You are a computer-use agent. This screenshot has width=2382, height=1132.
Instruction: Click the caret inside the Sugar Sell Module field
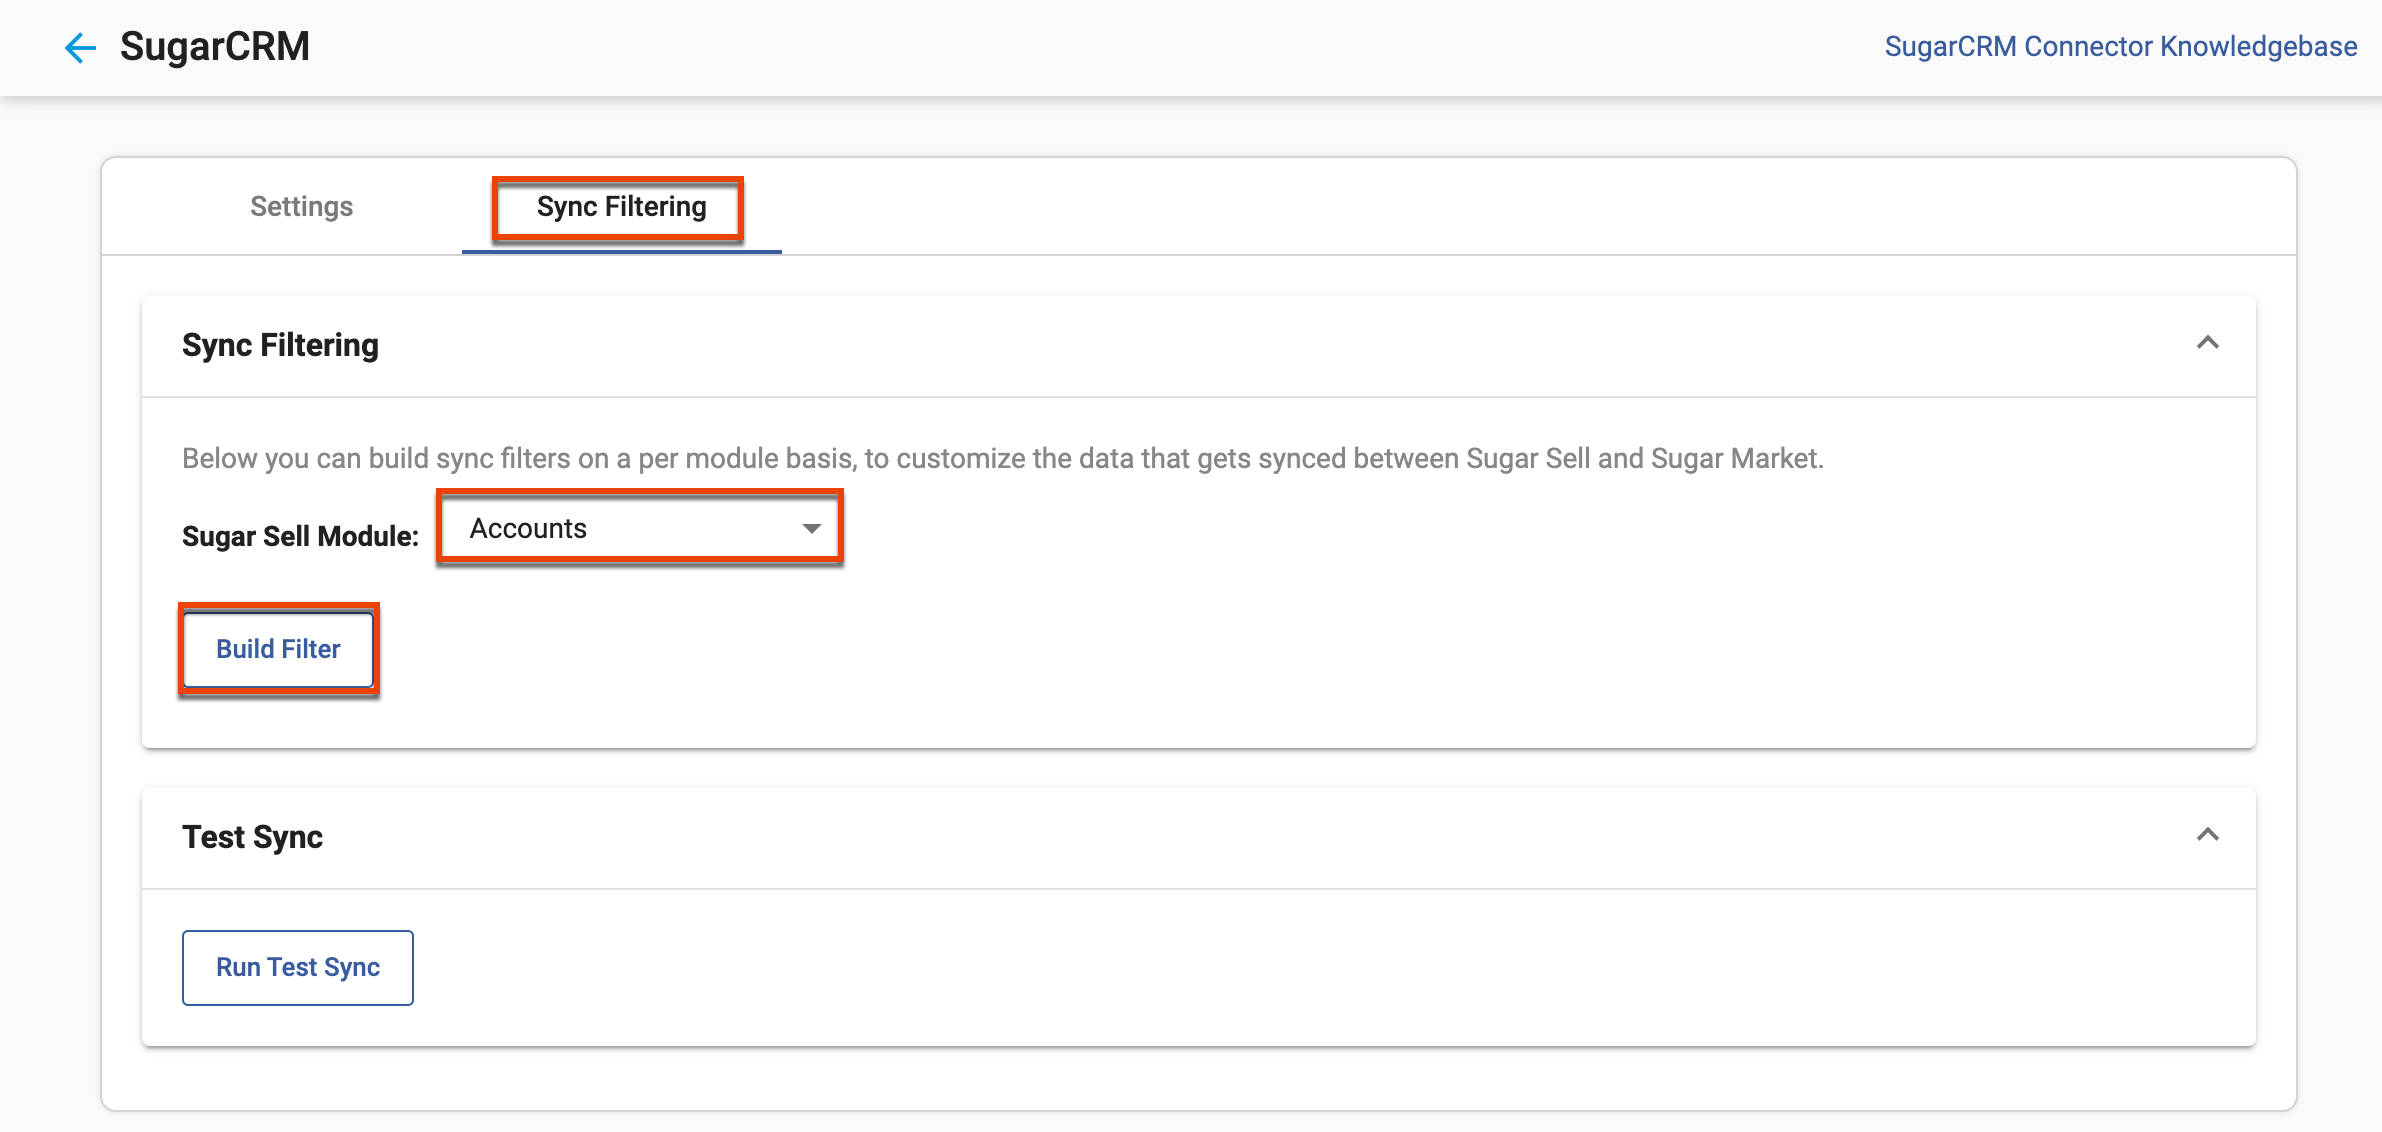coord(812,528)
